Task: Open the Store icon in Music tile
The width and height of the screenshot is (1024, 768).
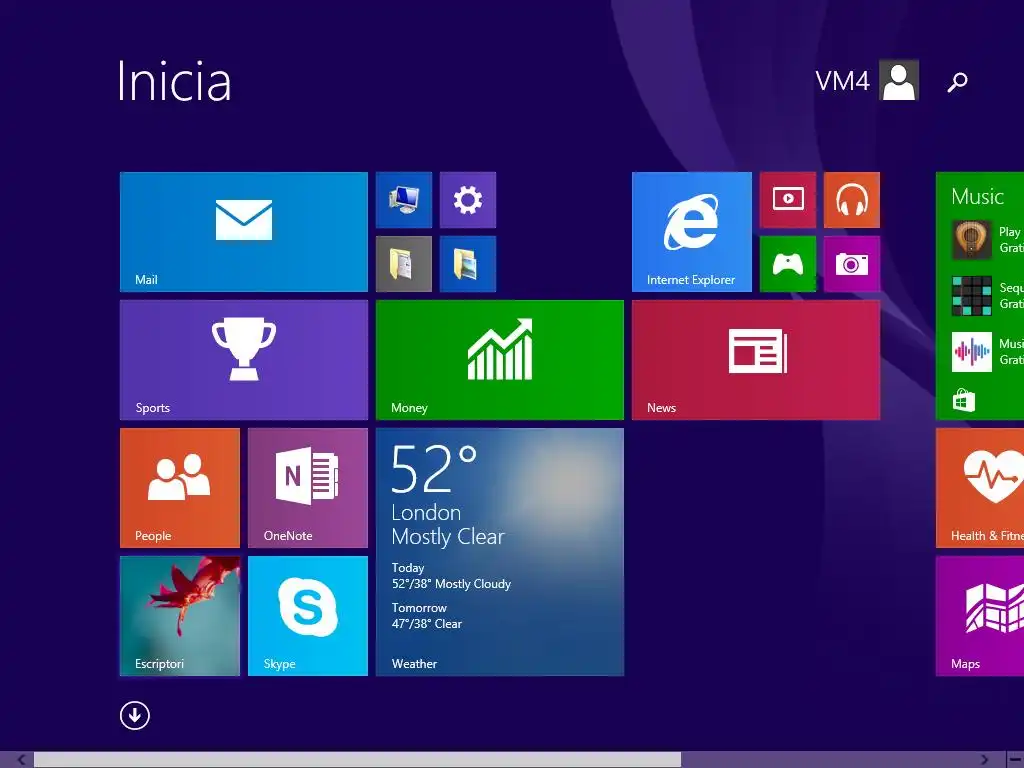Action: [964, 400]
